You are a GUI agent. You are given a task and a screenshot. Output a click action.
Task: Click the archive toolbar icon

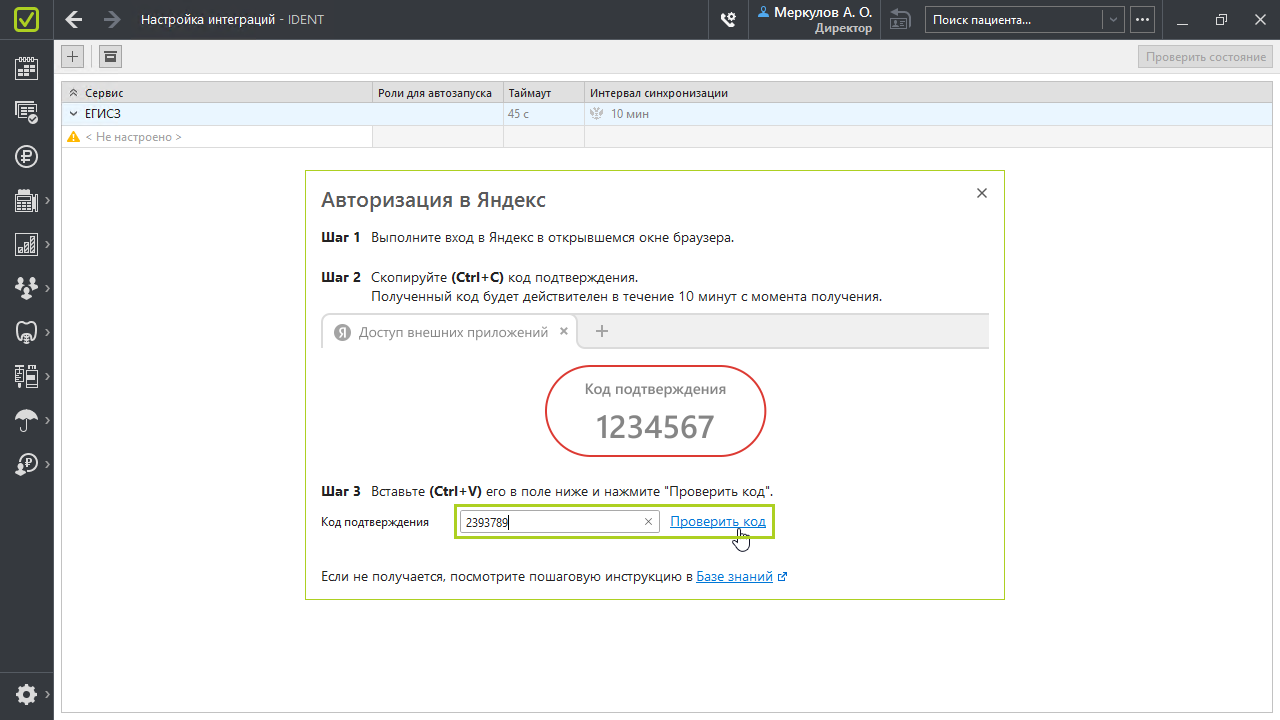pyautogui.click(x=110, y=57)
